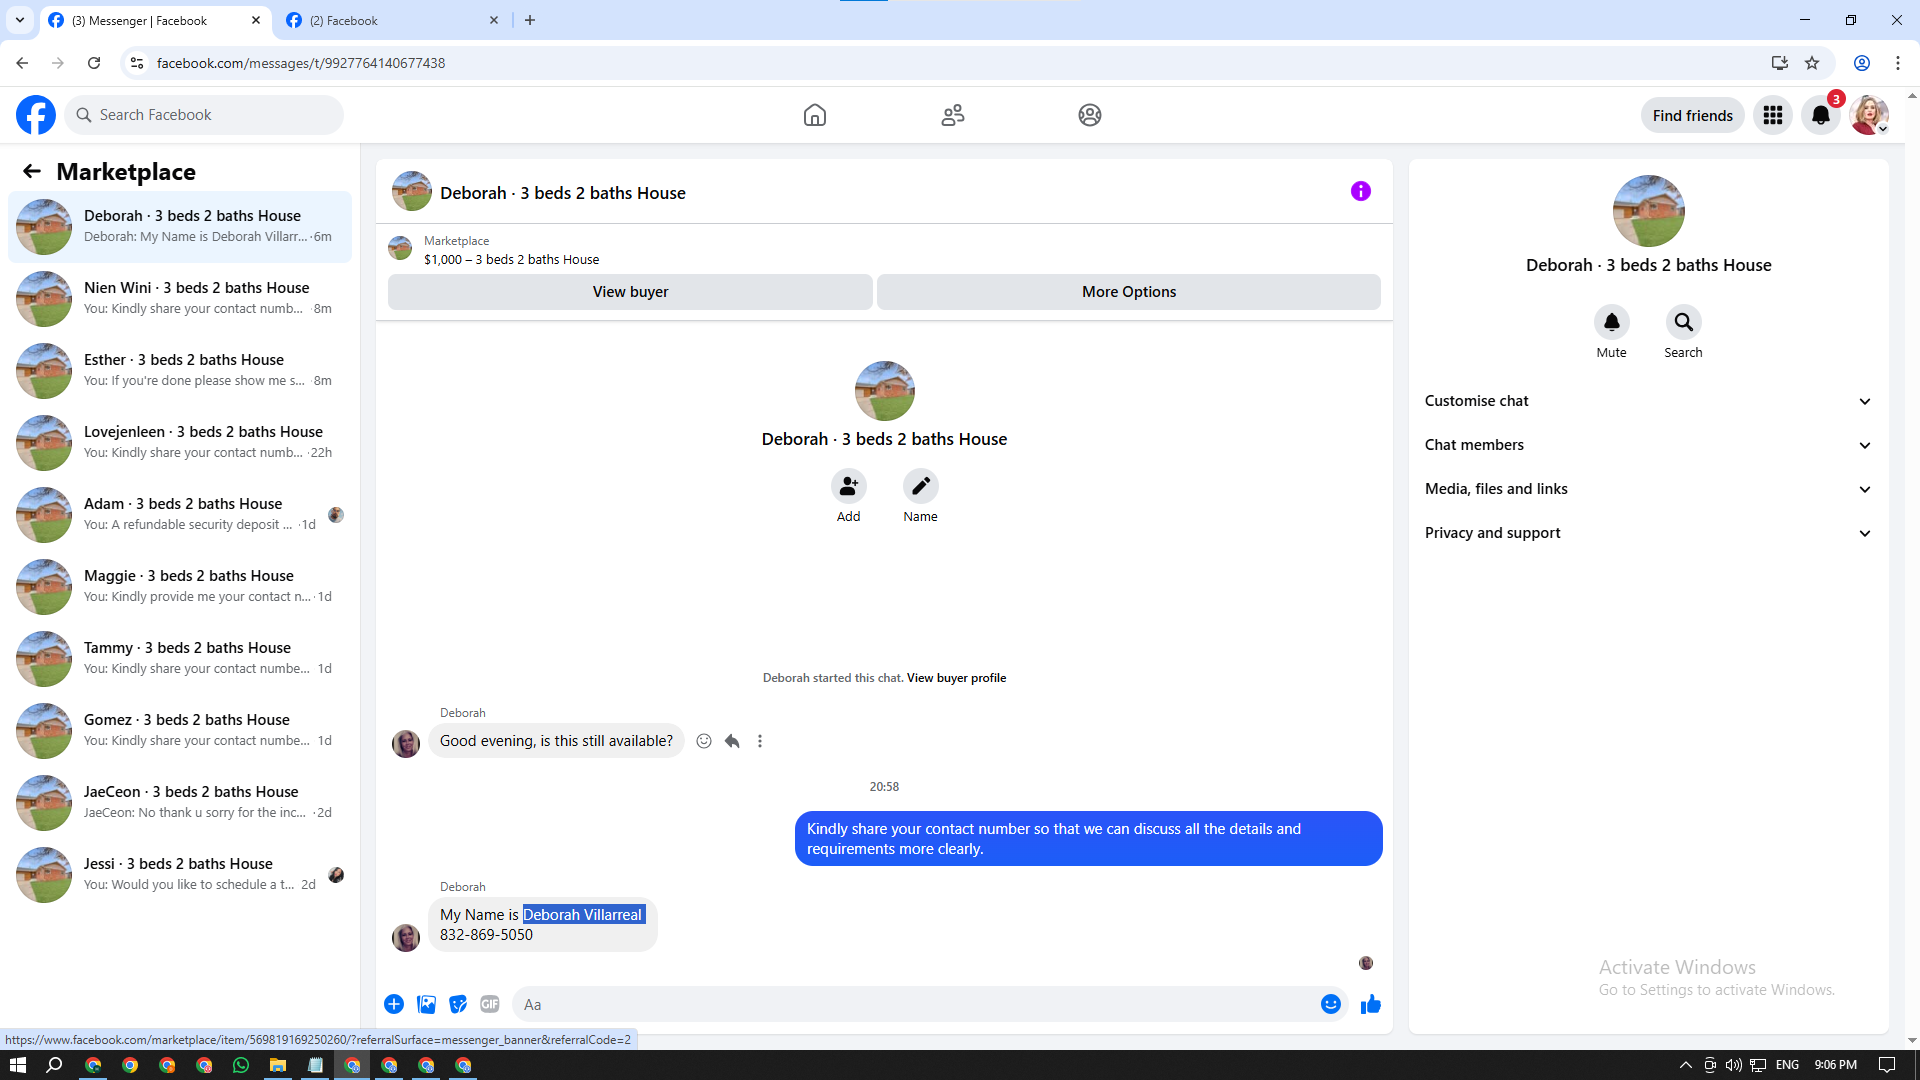1920x1080 pixels.
Task: Select the '(3) Messenger | Facebook' tab
Action: (x=155, y=20)
